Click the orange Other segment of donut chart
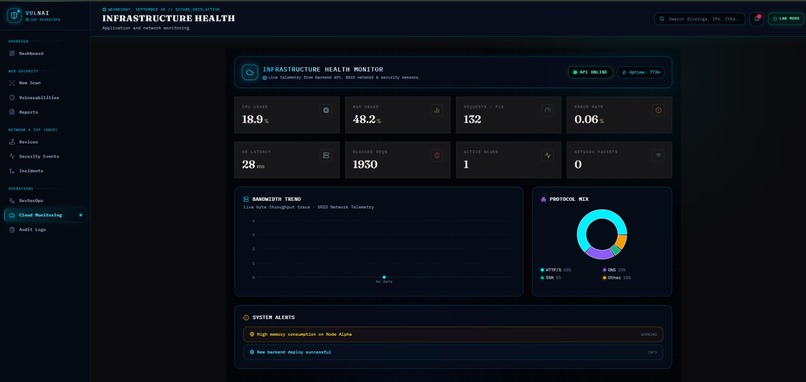The width and height of the screenshot is (806, 382). (x=621, y=242)
